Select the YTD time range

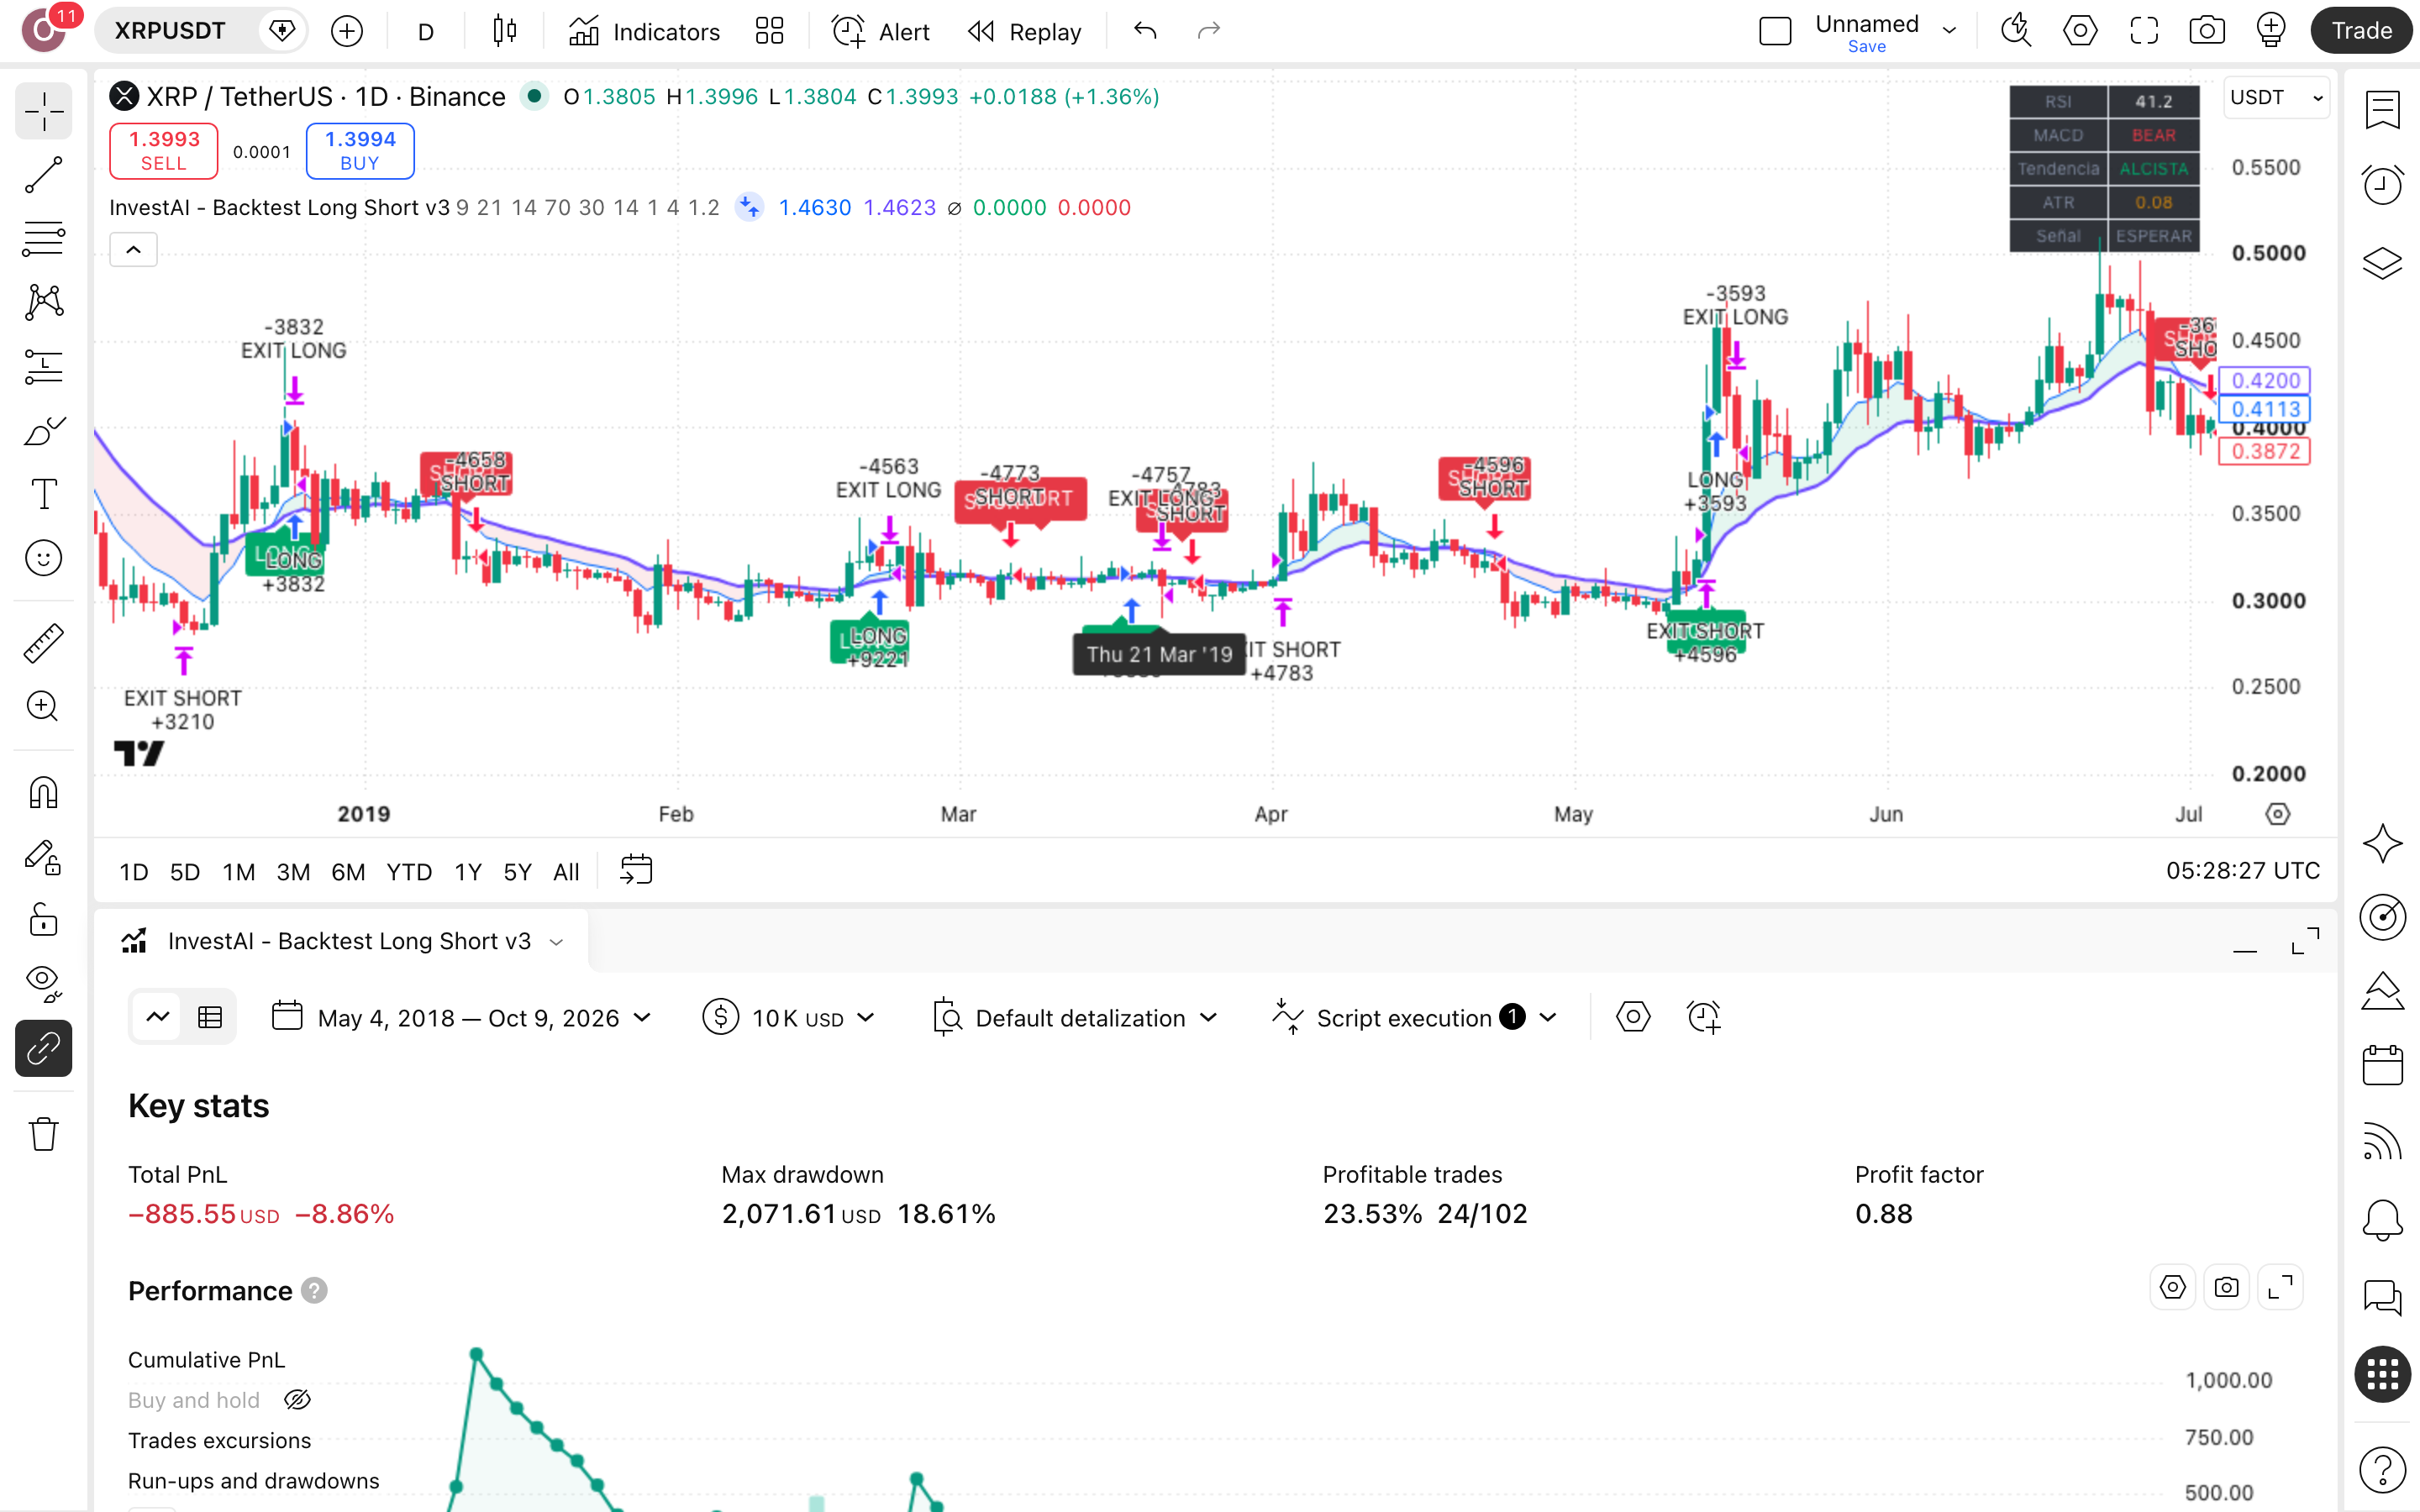point(409,872)
